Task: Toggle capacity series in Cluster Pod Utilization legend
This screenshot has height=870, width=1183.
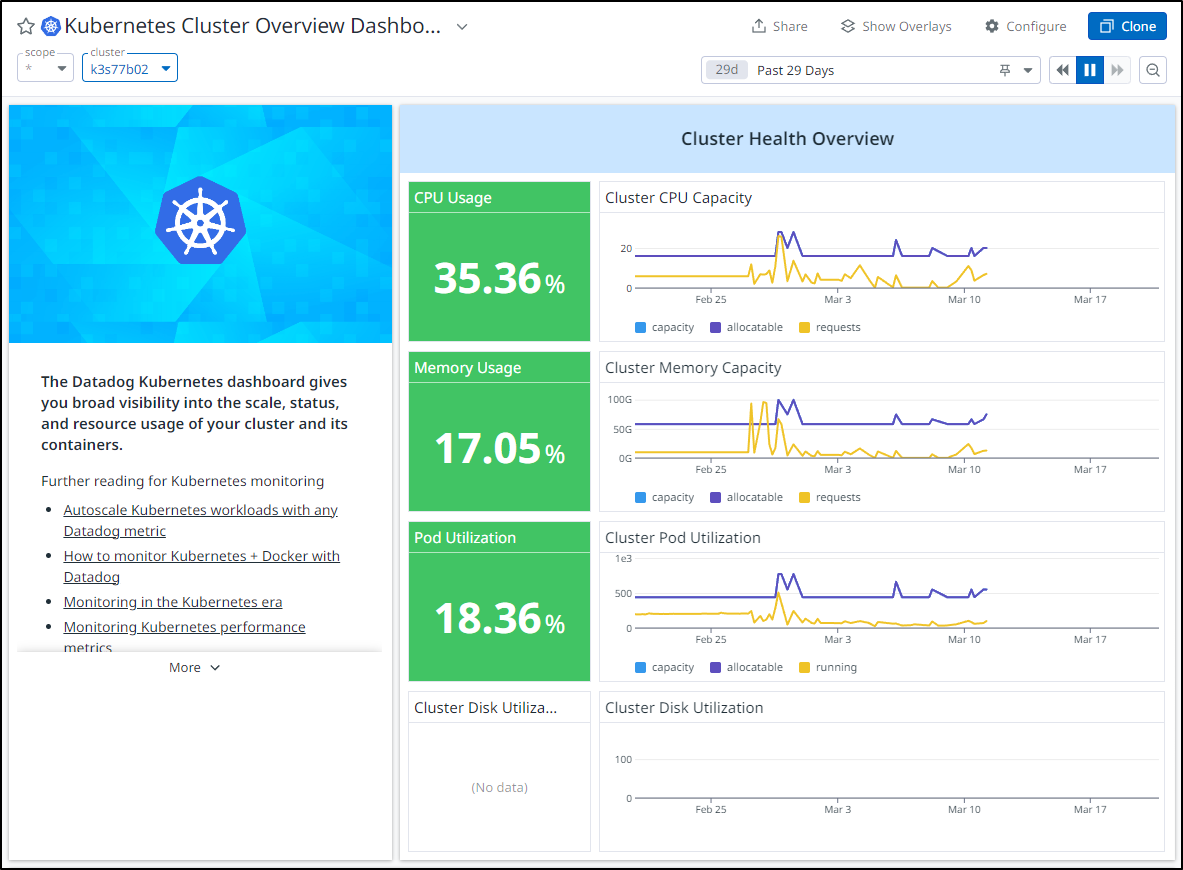Action: [665, 667]
